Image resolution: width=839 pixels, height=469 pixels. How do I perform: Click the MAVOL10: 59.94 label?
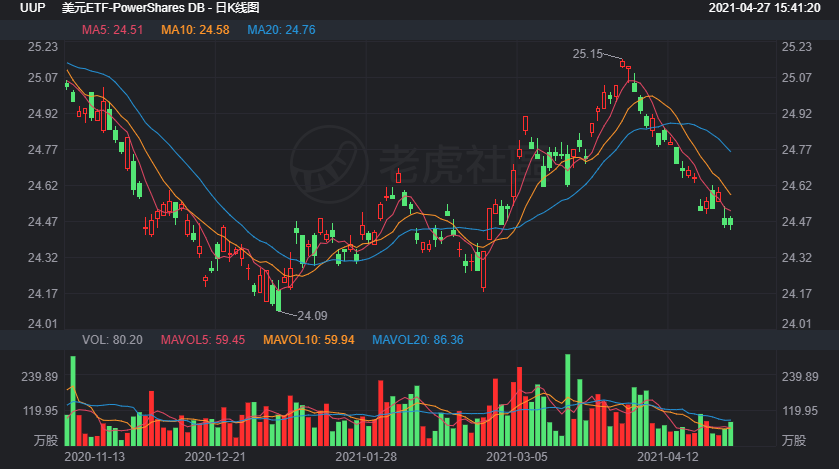click(309, 340)
